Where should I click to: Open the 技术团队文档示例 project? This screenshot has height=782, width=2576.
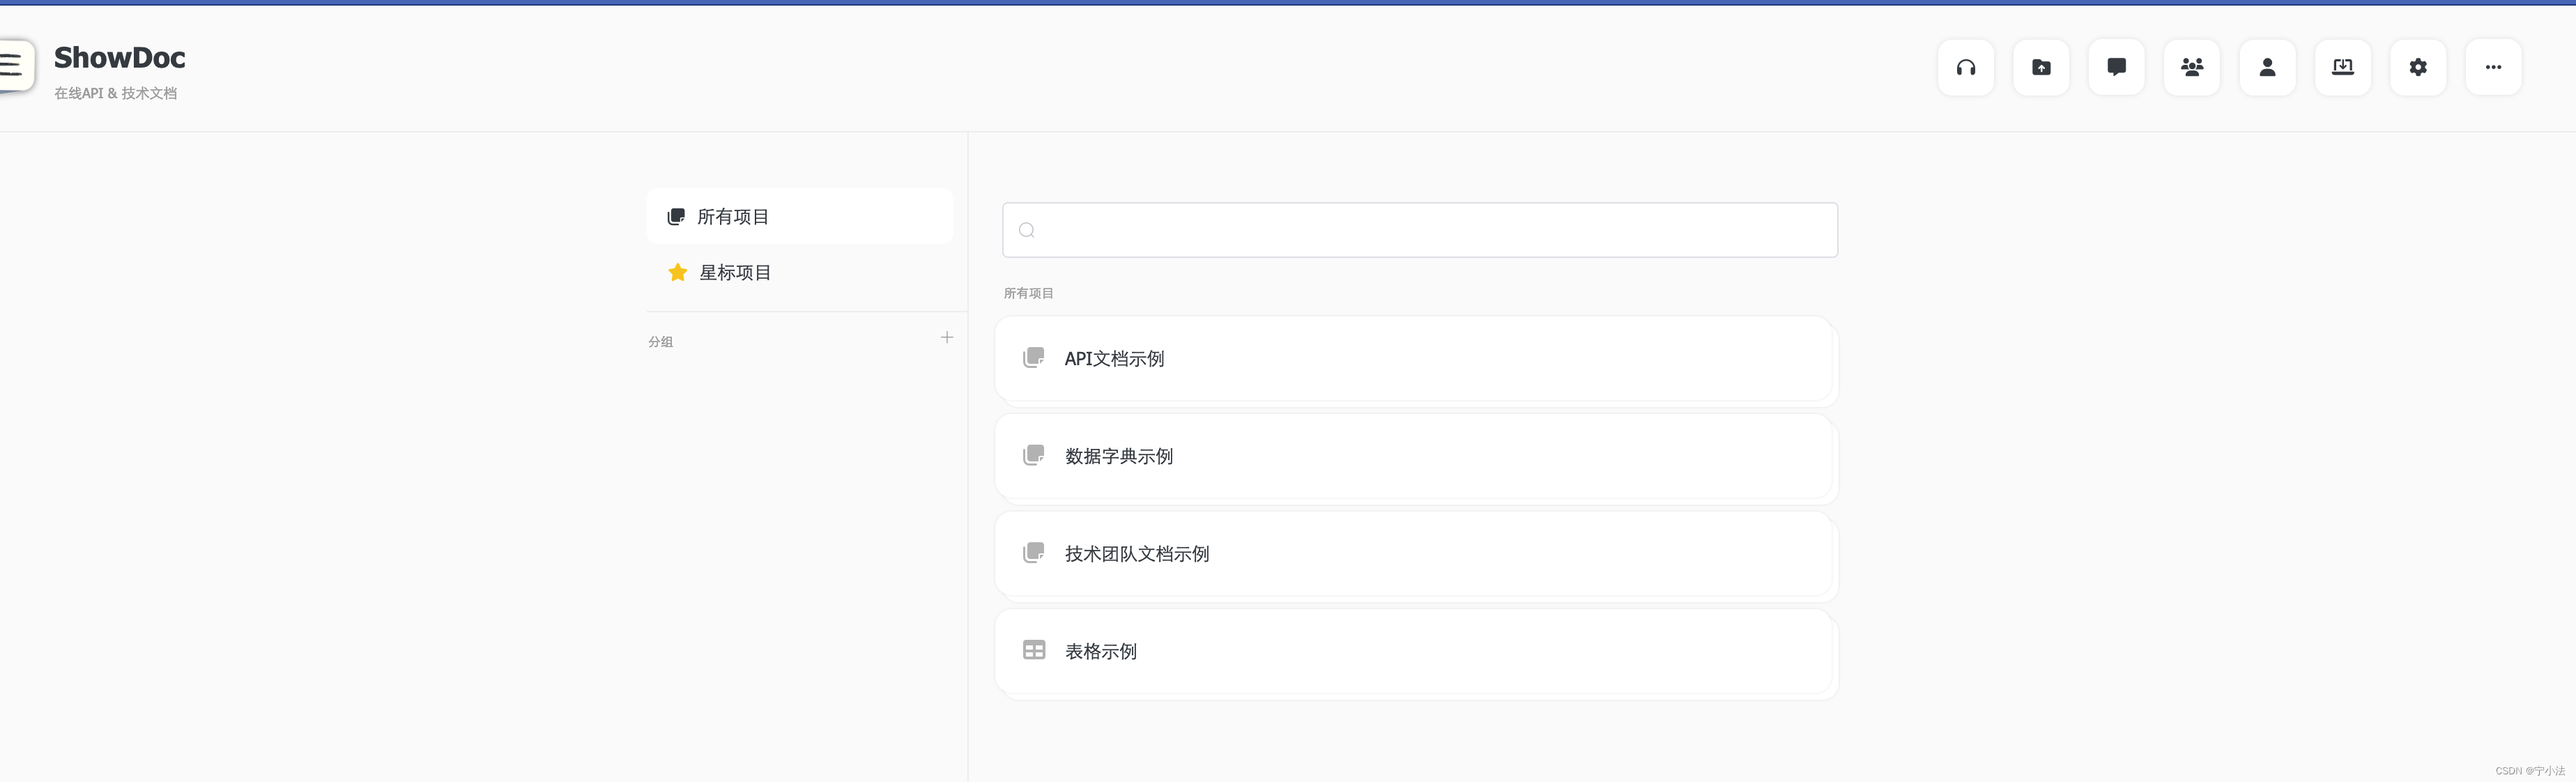point(1137,553)
